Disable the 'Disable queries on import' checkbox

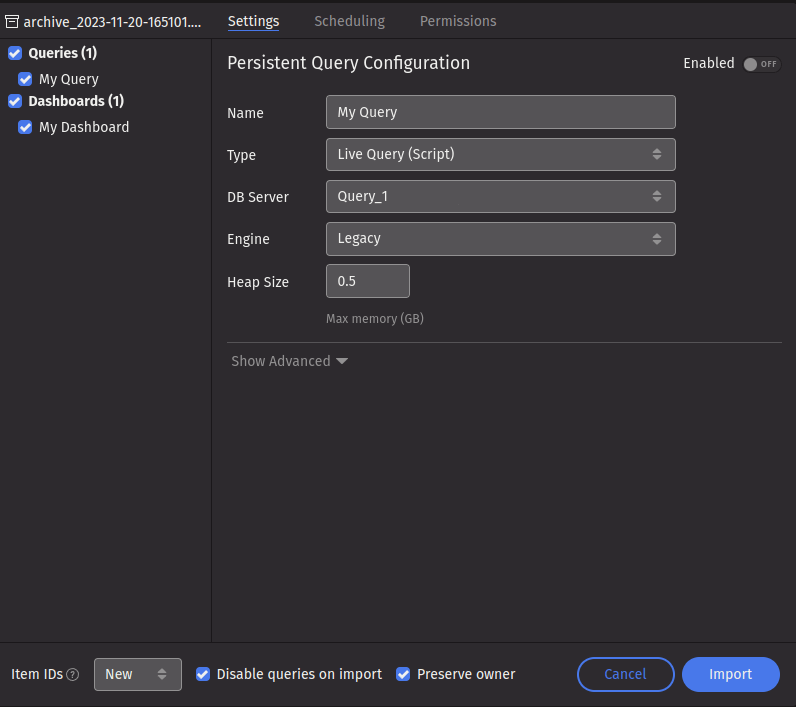[203, 674]
